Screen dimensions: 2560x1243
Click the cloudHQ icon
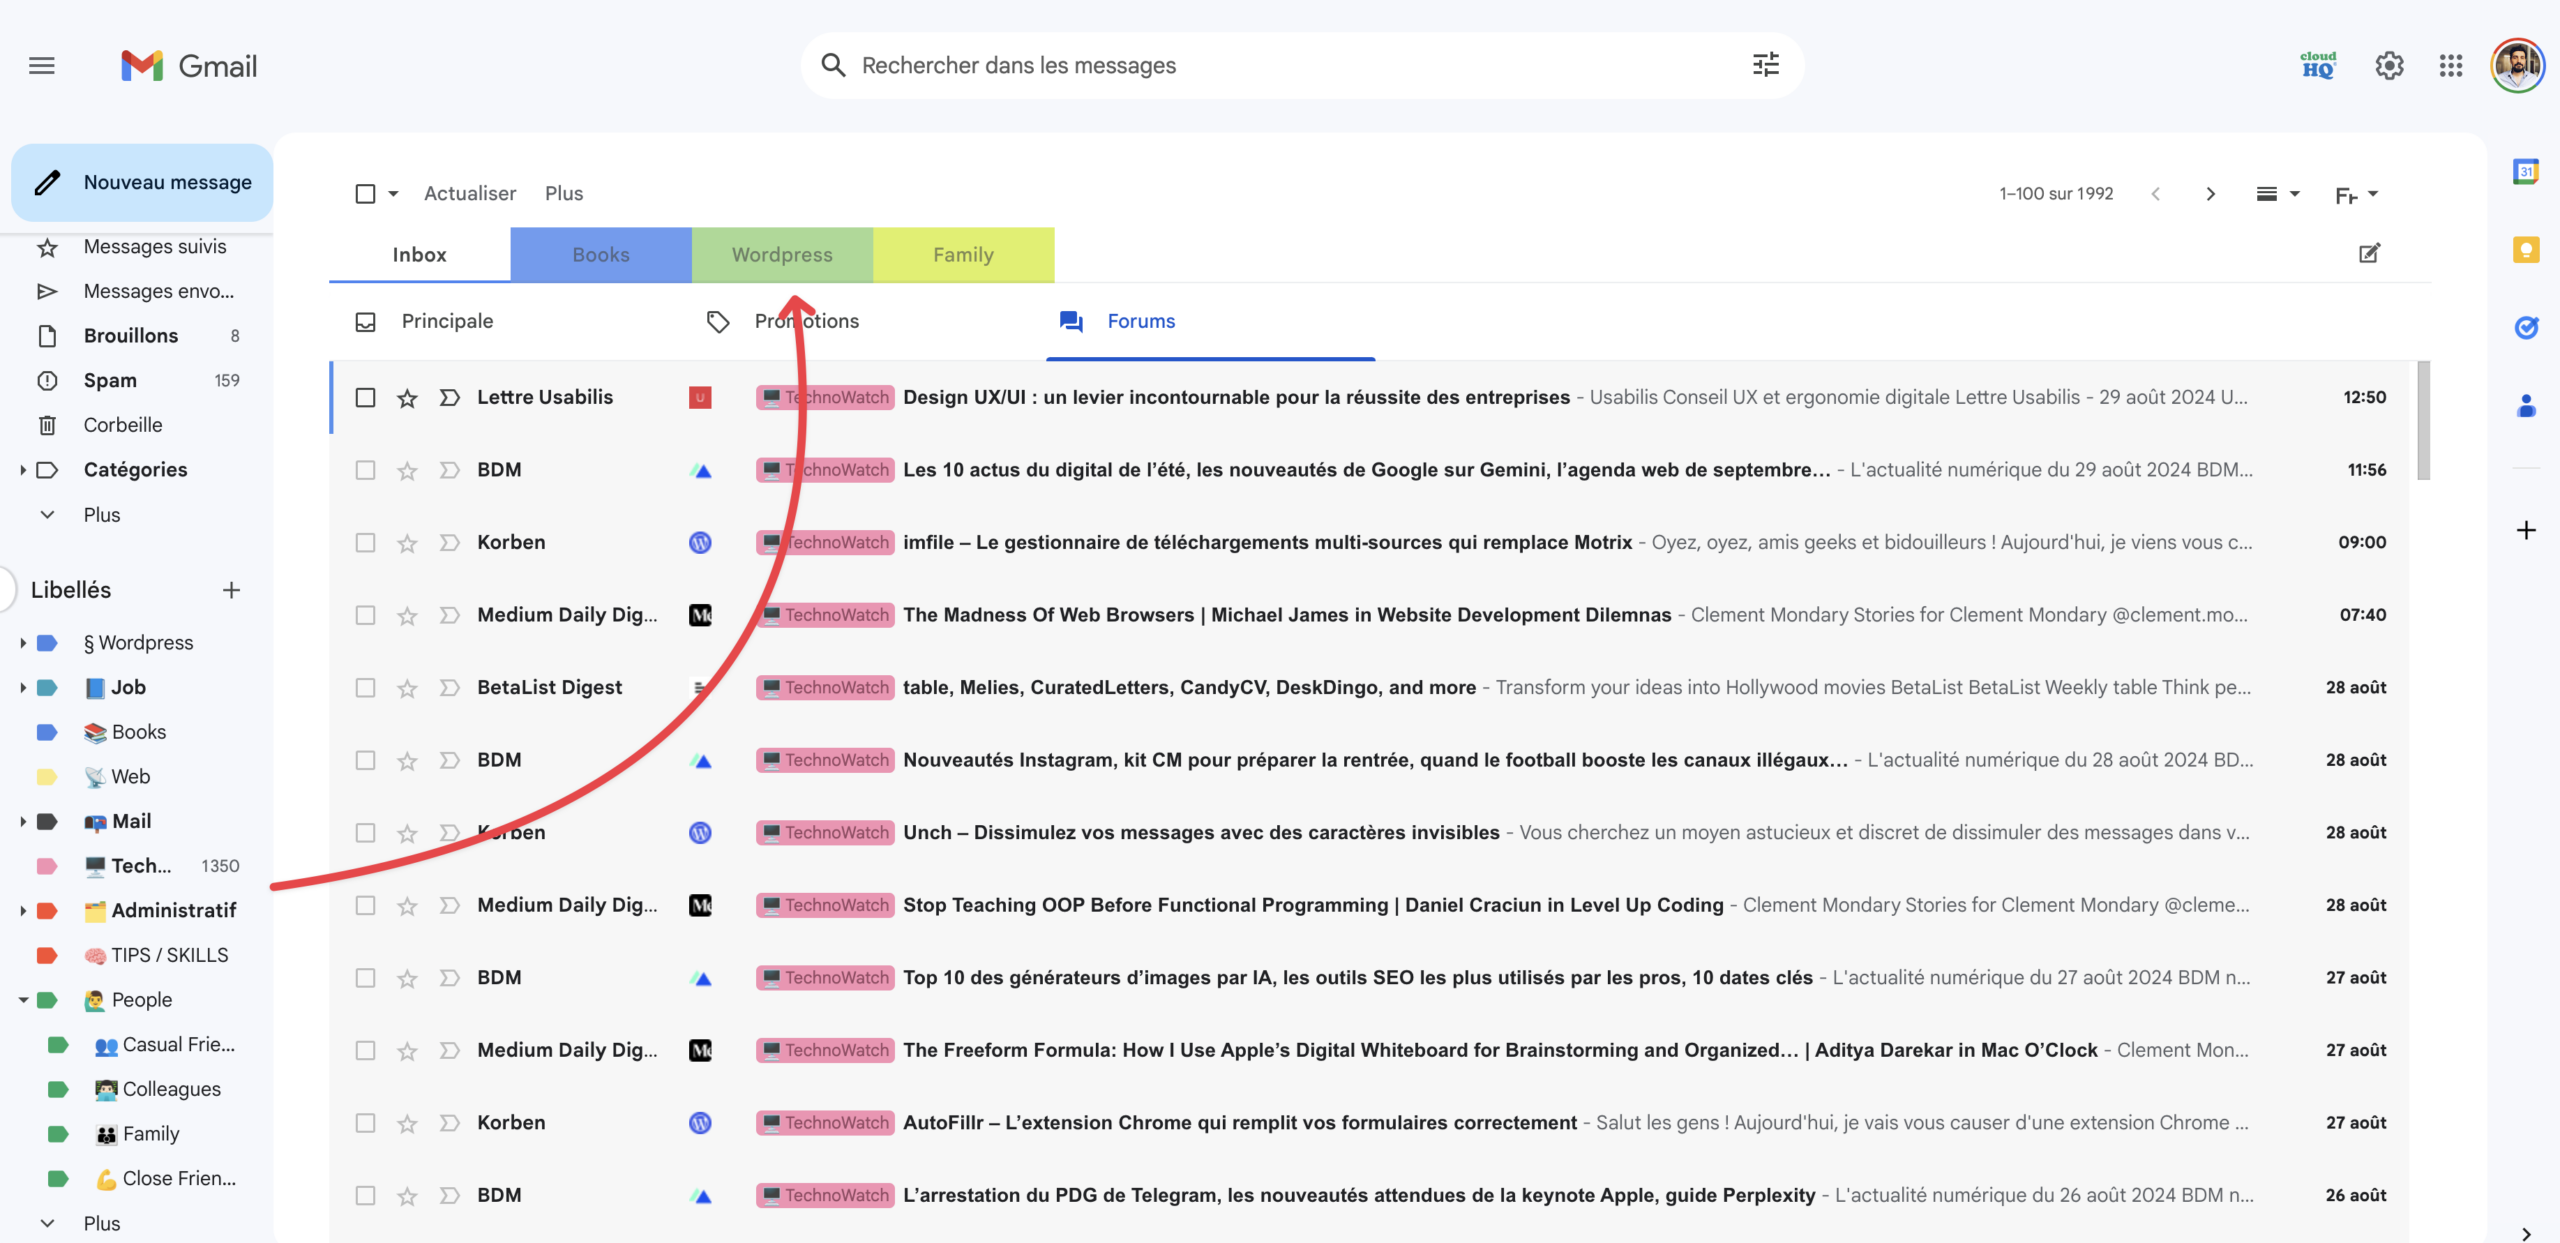(2316, 65)
